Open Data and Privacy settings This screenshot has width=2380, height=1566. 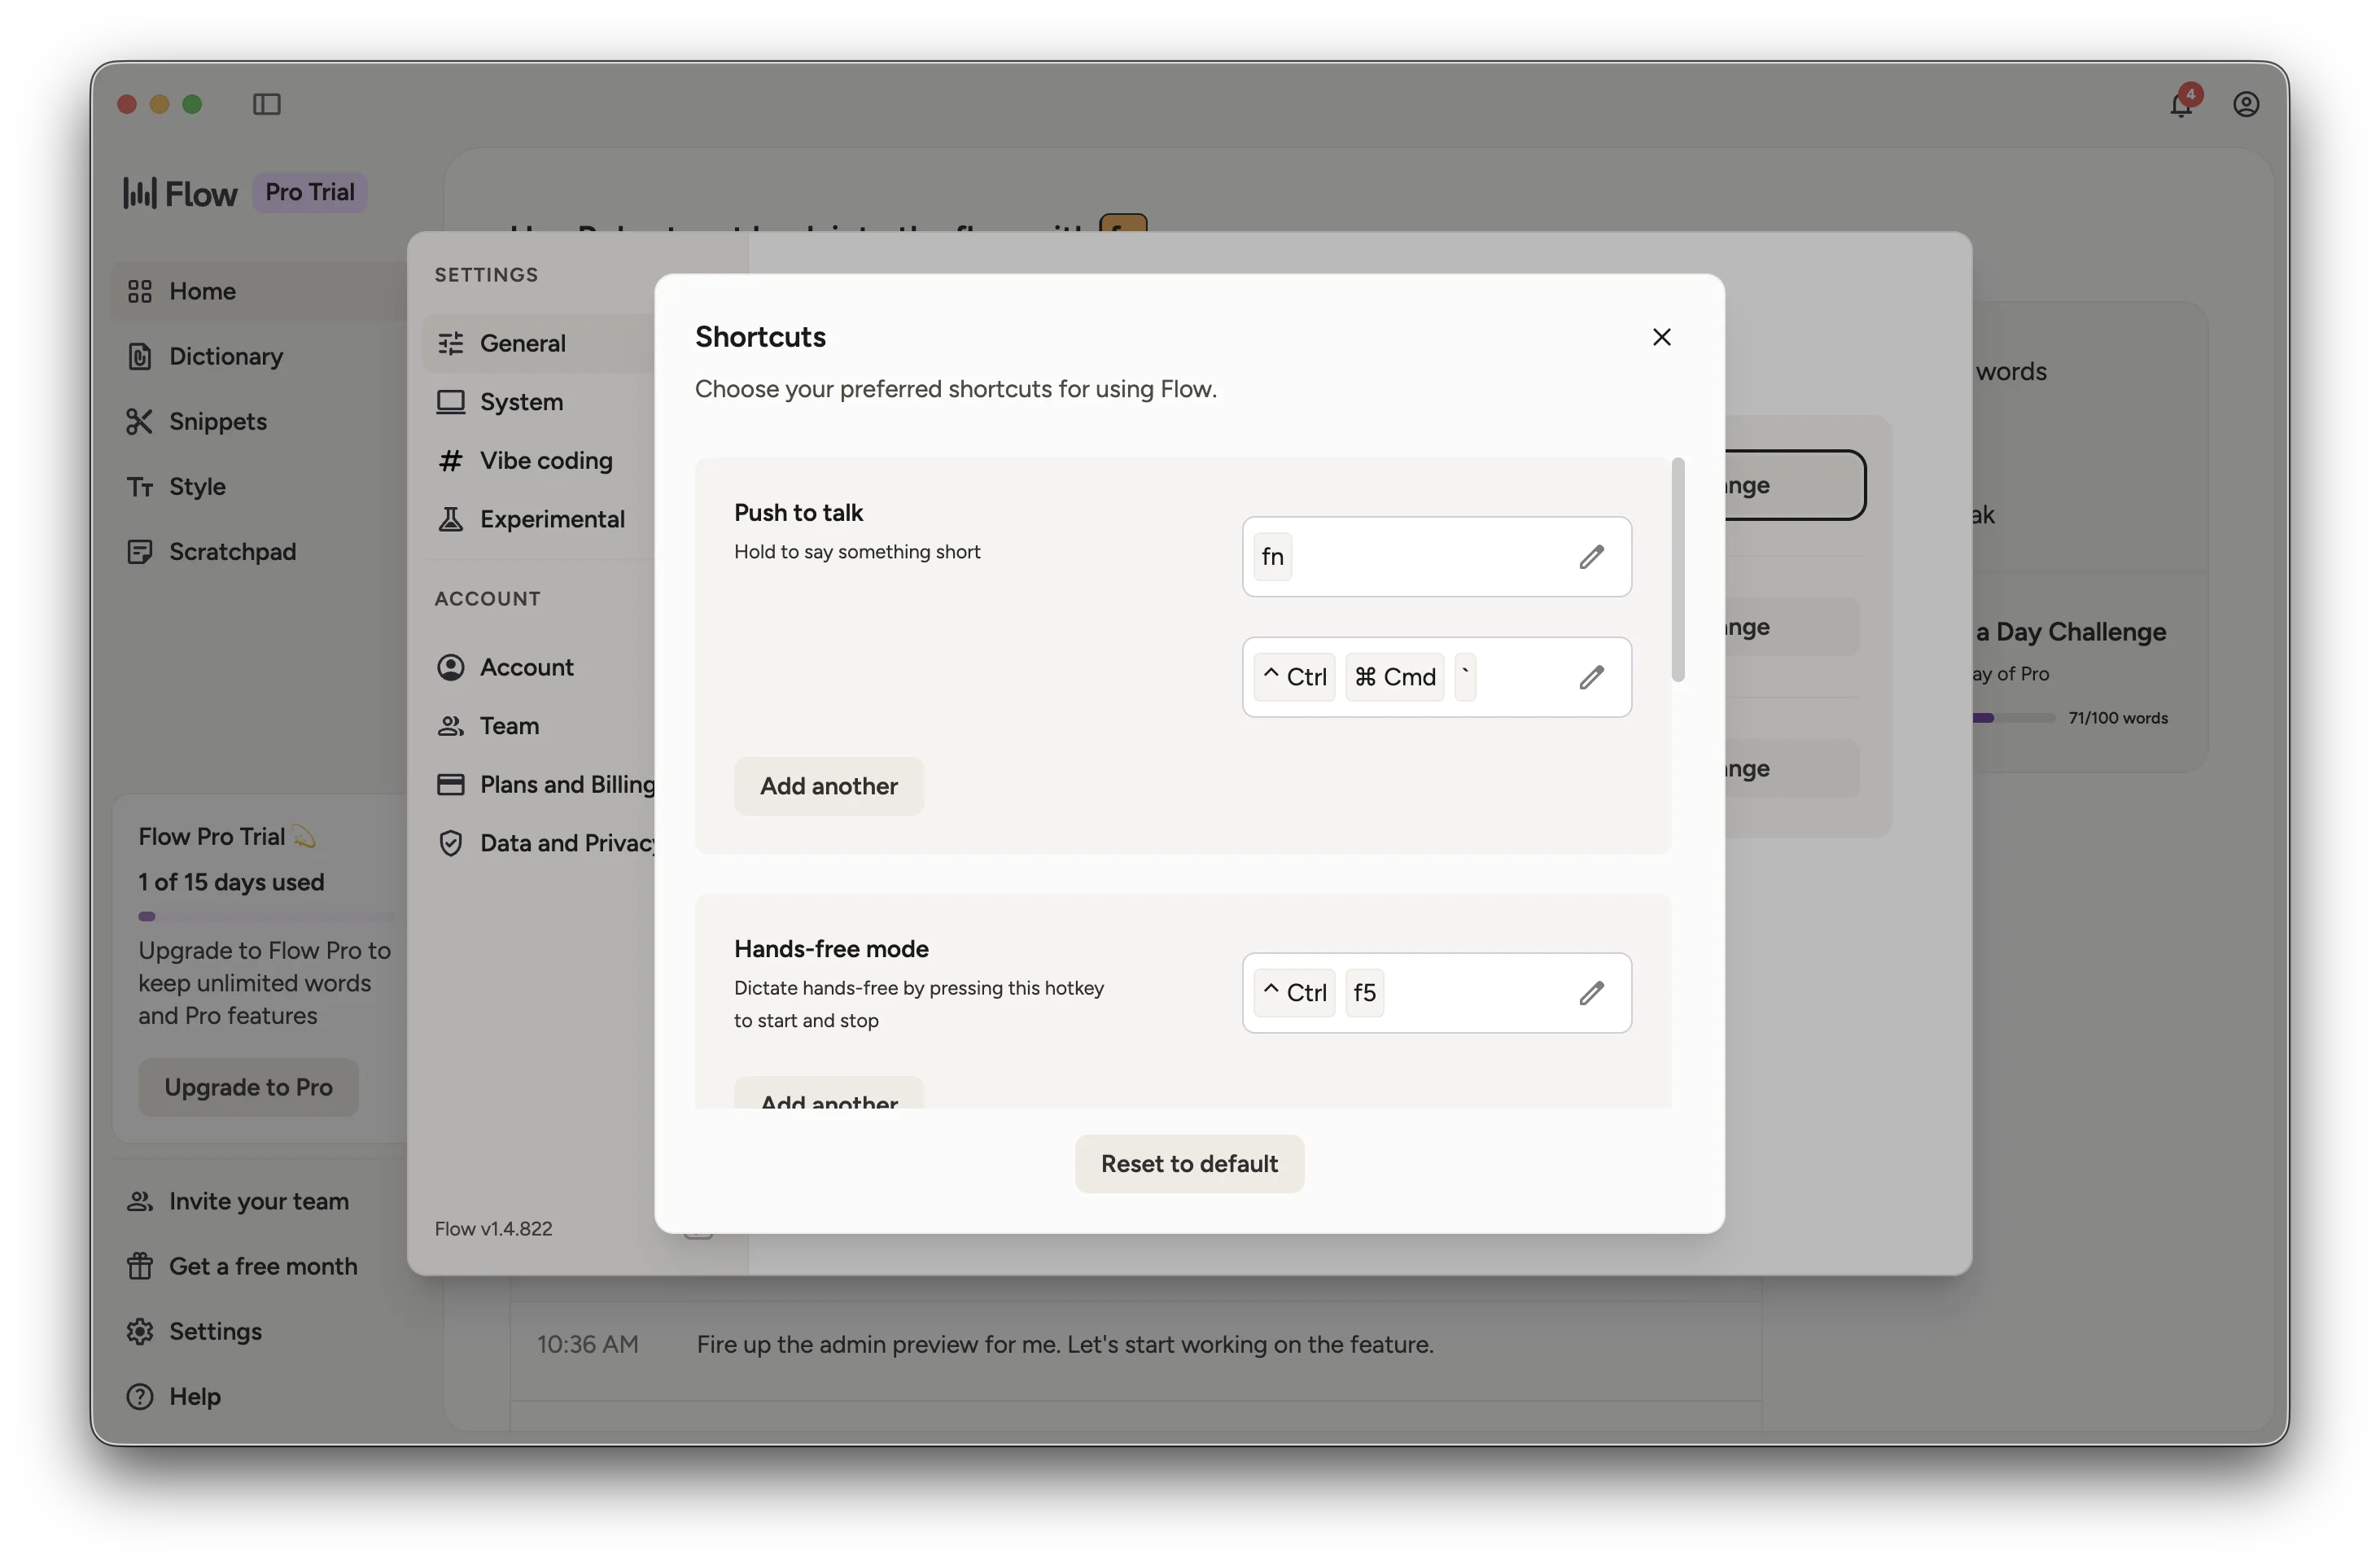(x=566, y=843)
